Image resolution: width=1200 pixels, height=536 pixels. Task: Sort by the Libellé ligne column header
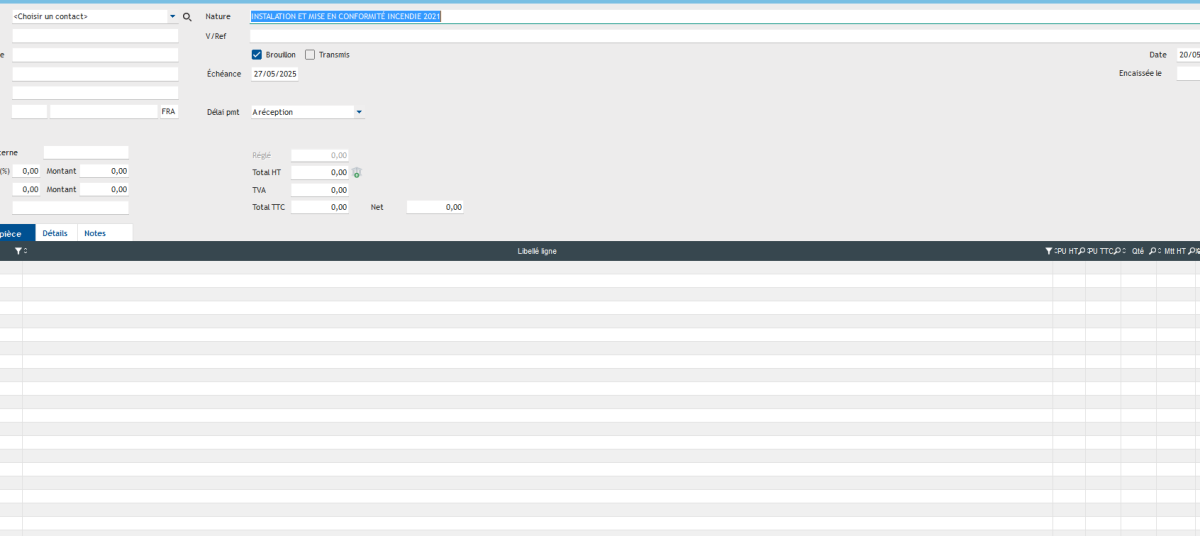pyautogui.click(x=536, y=251)
